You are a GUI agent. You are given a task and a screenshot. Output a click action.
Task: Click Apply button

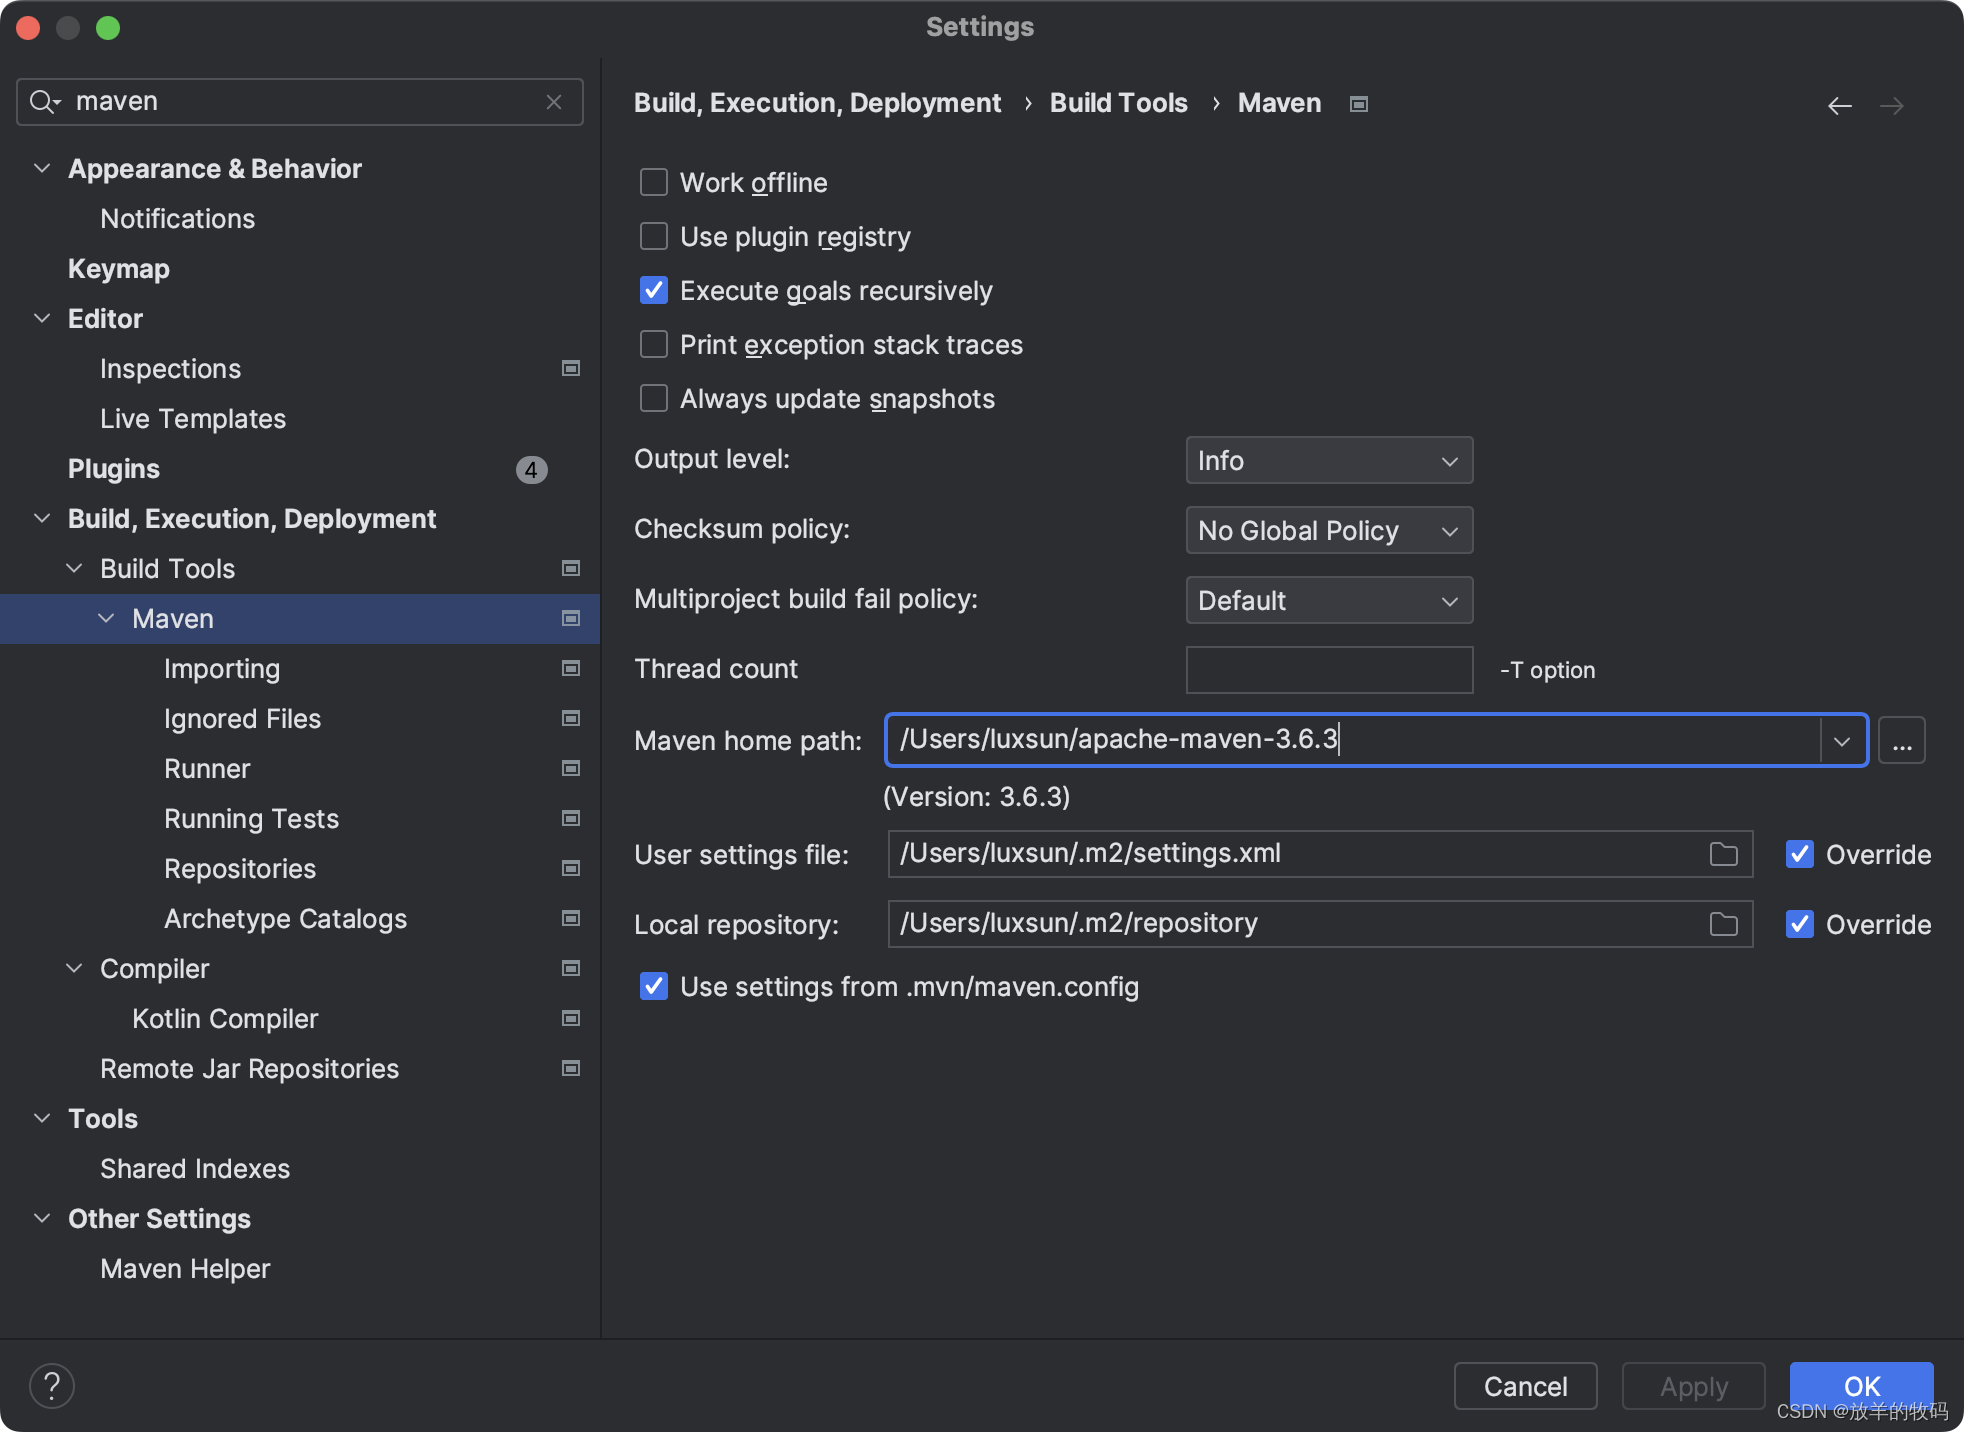tap(1693, 1386)
